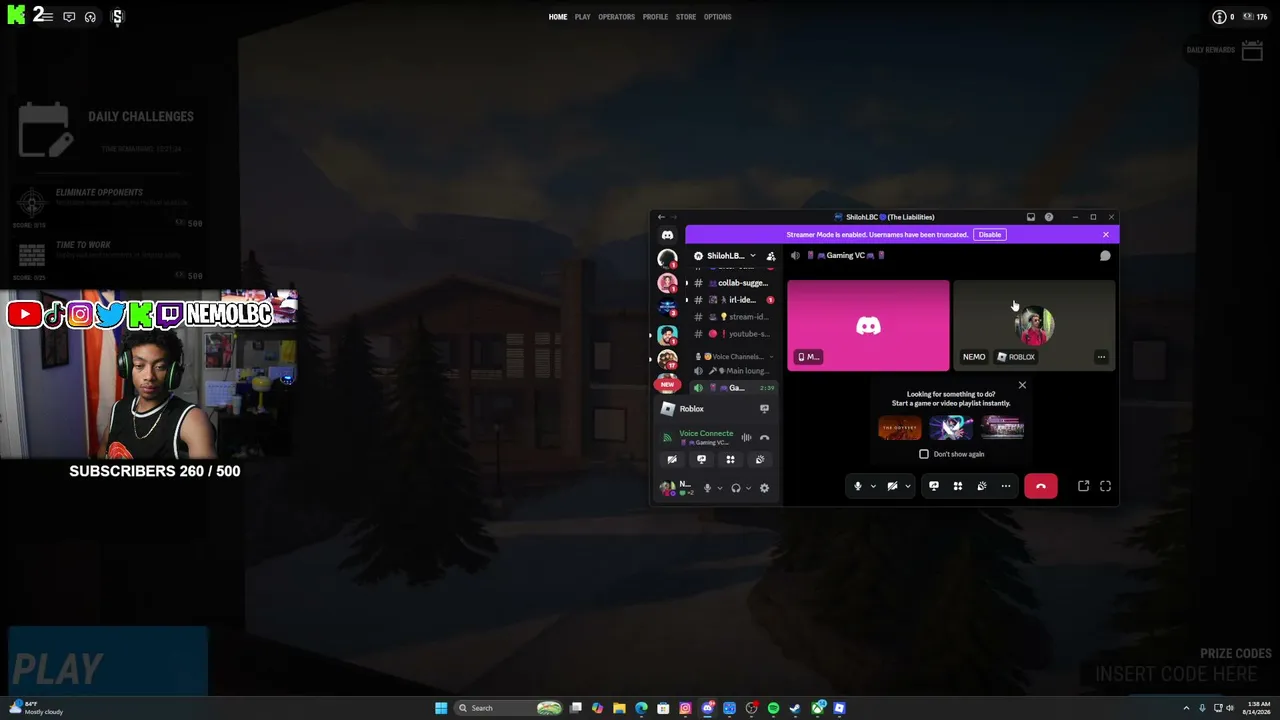Join the Main lounge voice channel
The image size is (1280, 720).
tap(734, 371)
